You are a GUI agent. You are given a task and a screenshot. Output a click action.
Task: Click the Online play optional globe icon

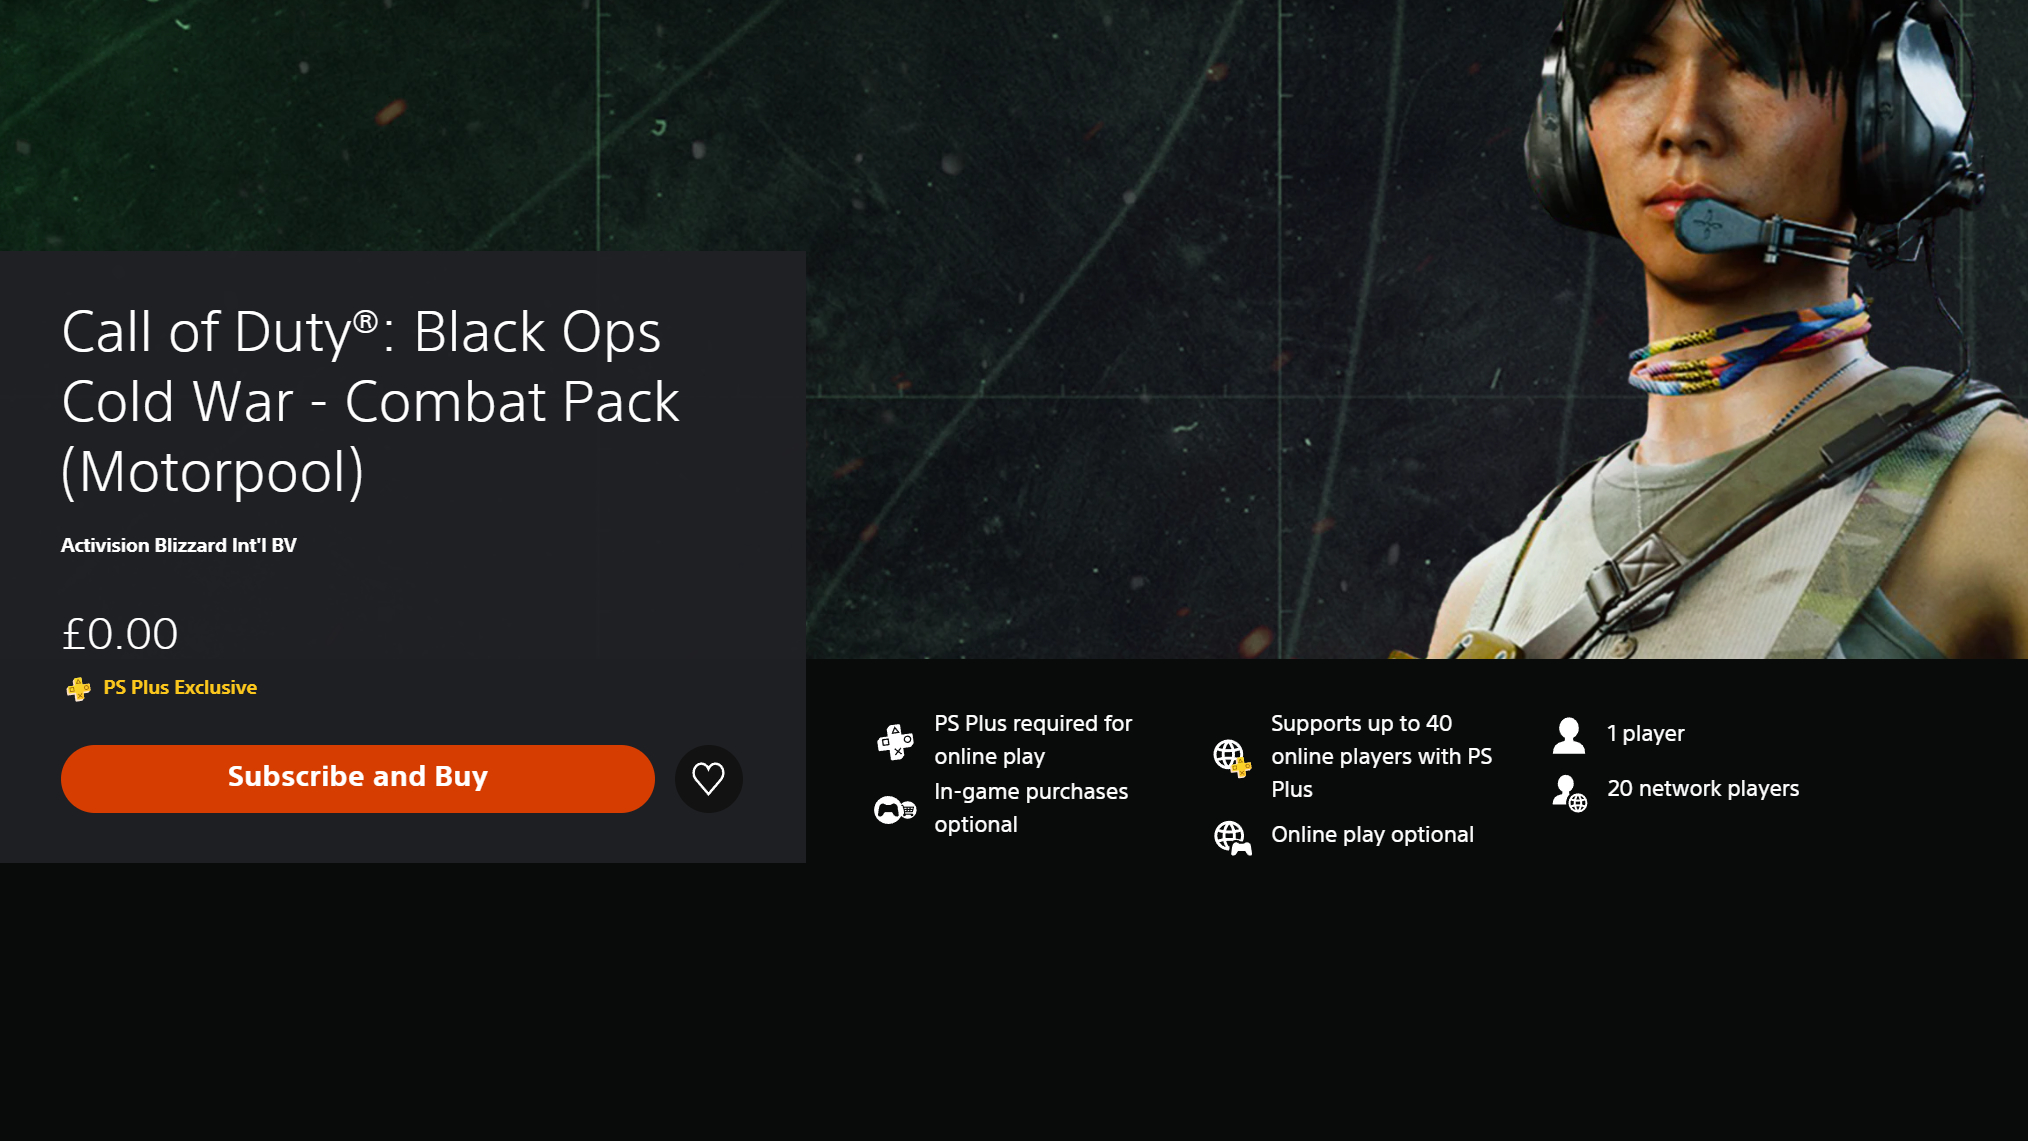pos(1232,837)
